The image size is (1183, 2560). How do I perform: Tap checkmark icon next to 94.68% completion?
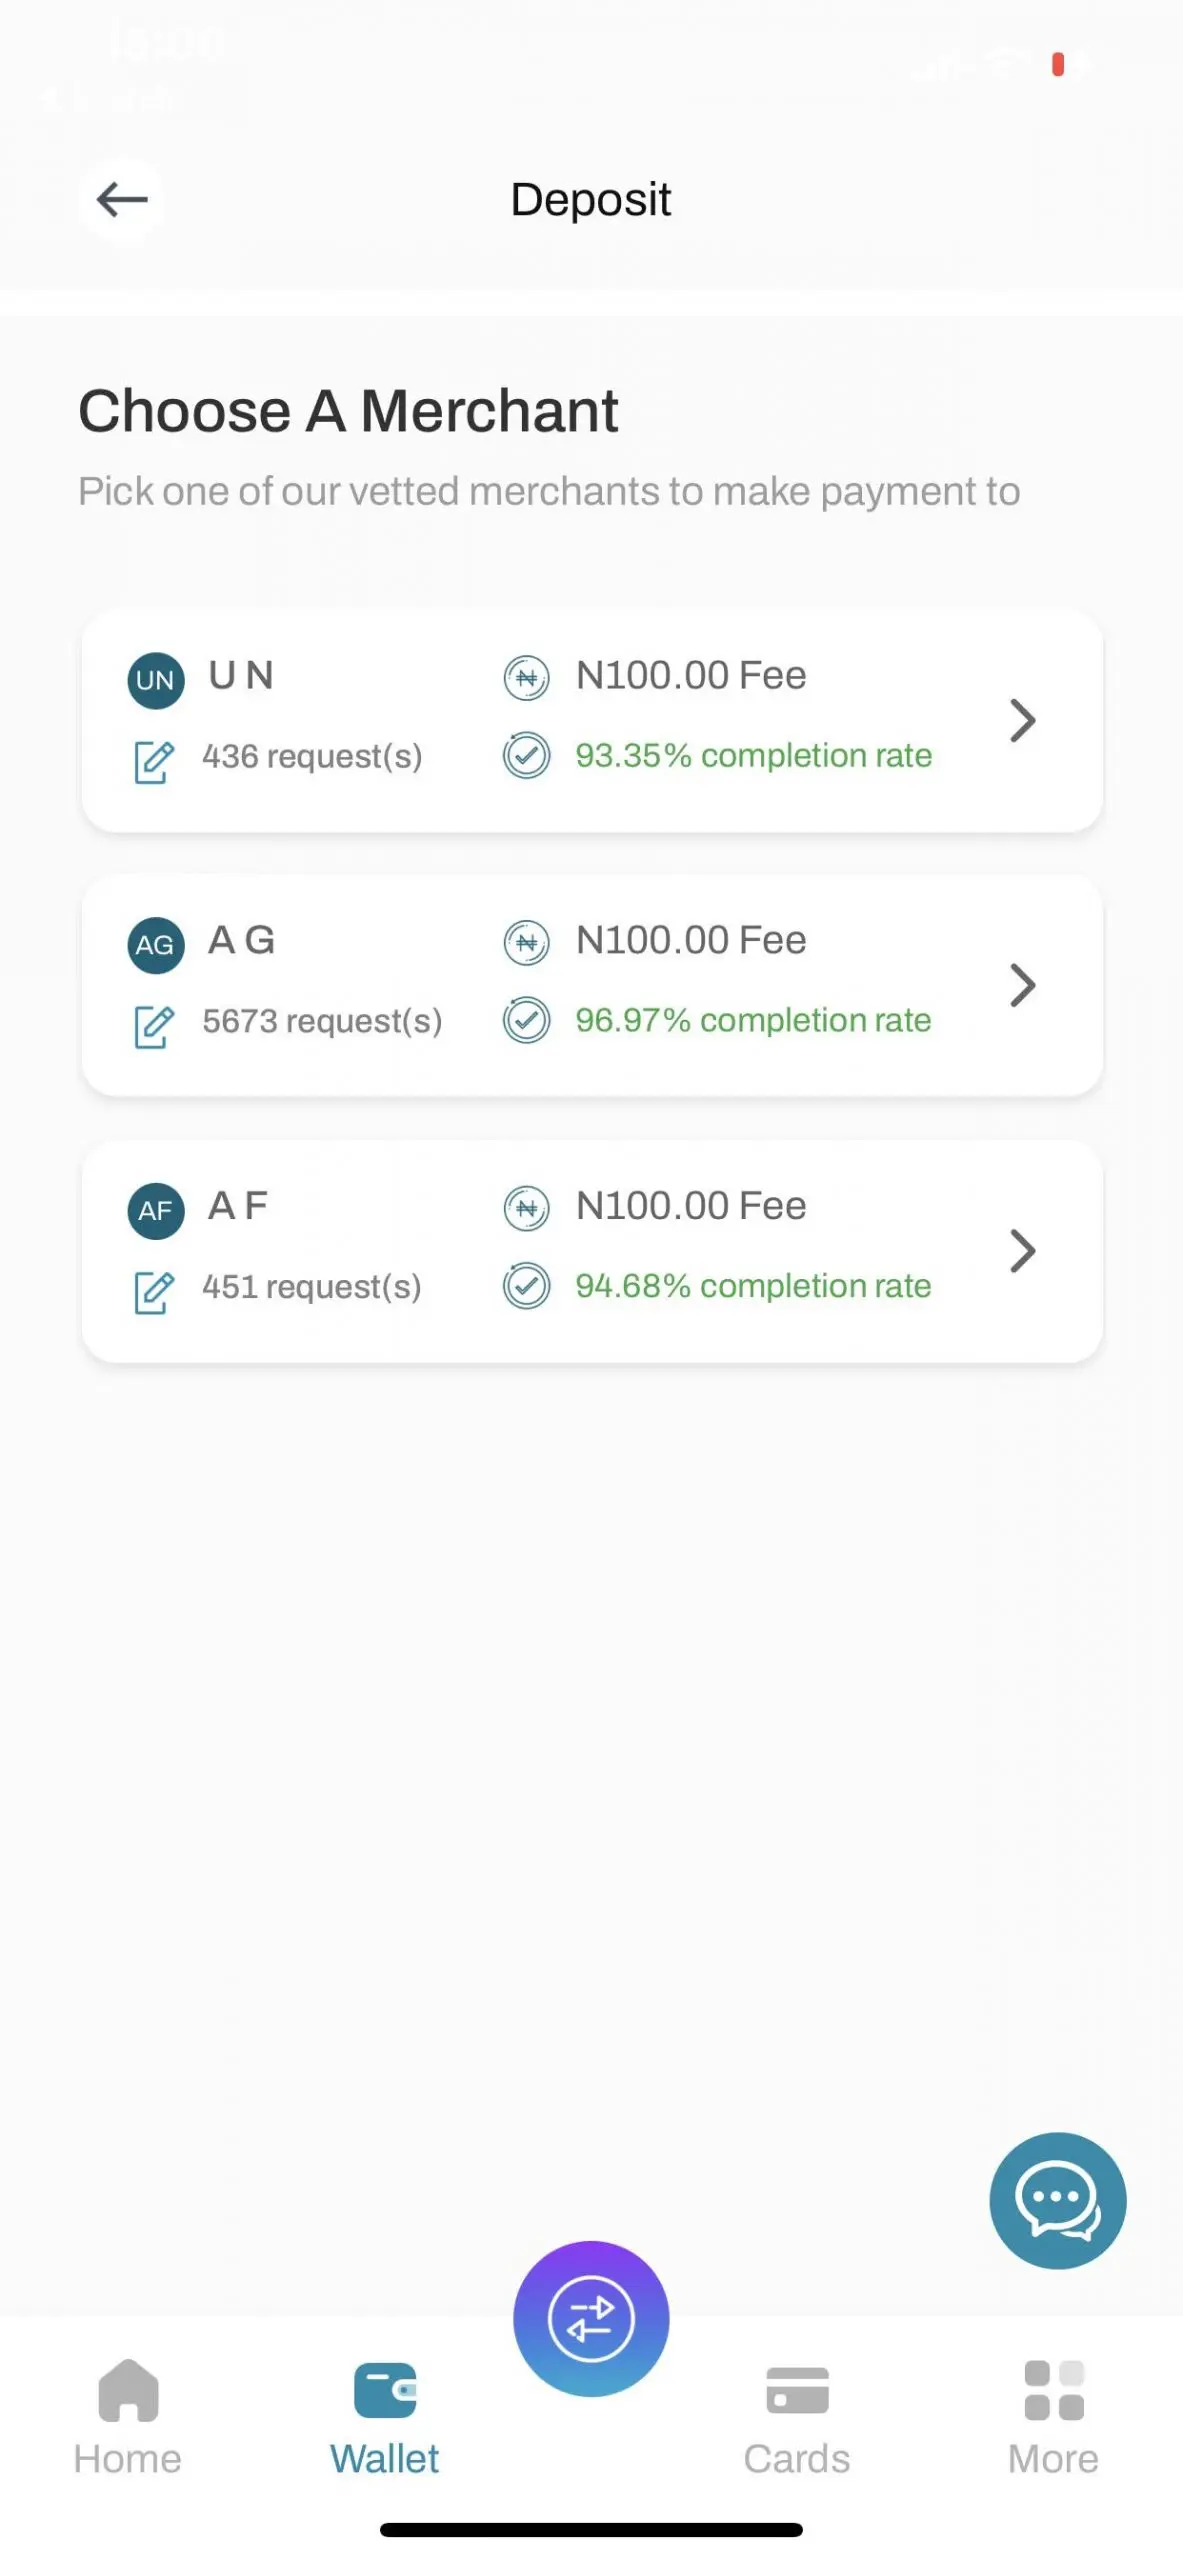coord(526,1286)
